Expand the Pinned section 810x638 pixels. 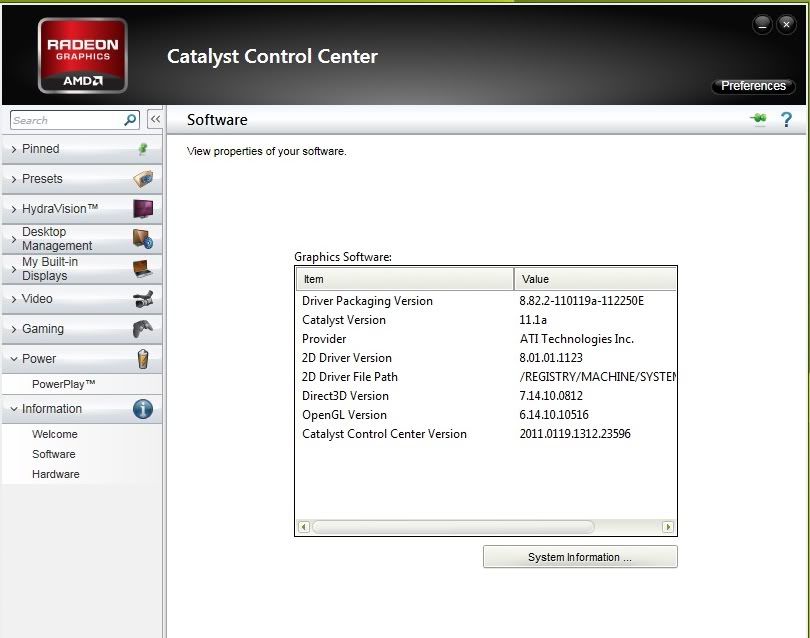pyautogui.click(x=82, y=149)
